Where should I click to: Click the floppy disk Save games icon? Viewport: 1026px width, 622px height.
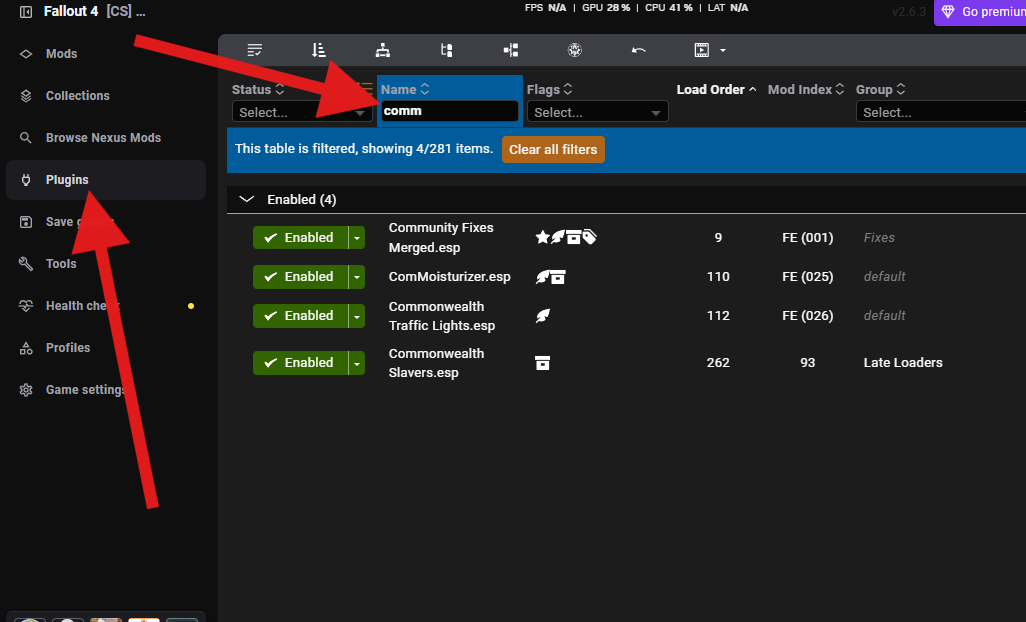pos(26,222)
